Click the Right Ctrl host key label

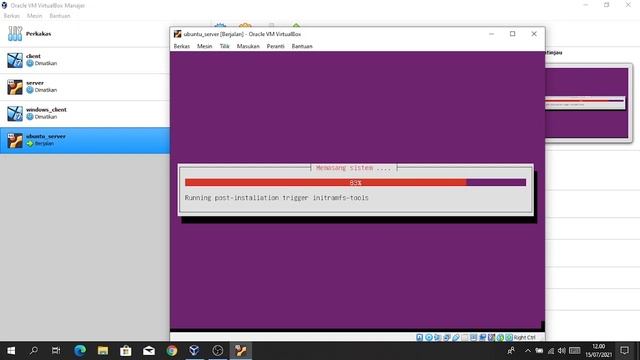[x=524, y=338]
